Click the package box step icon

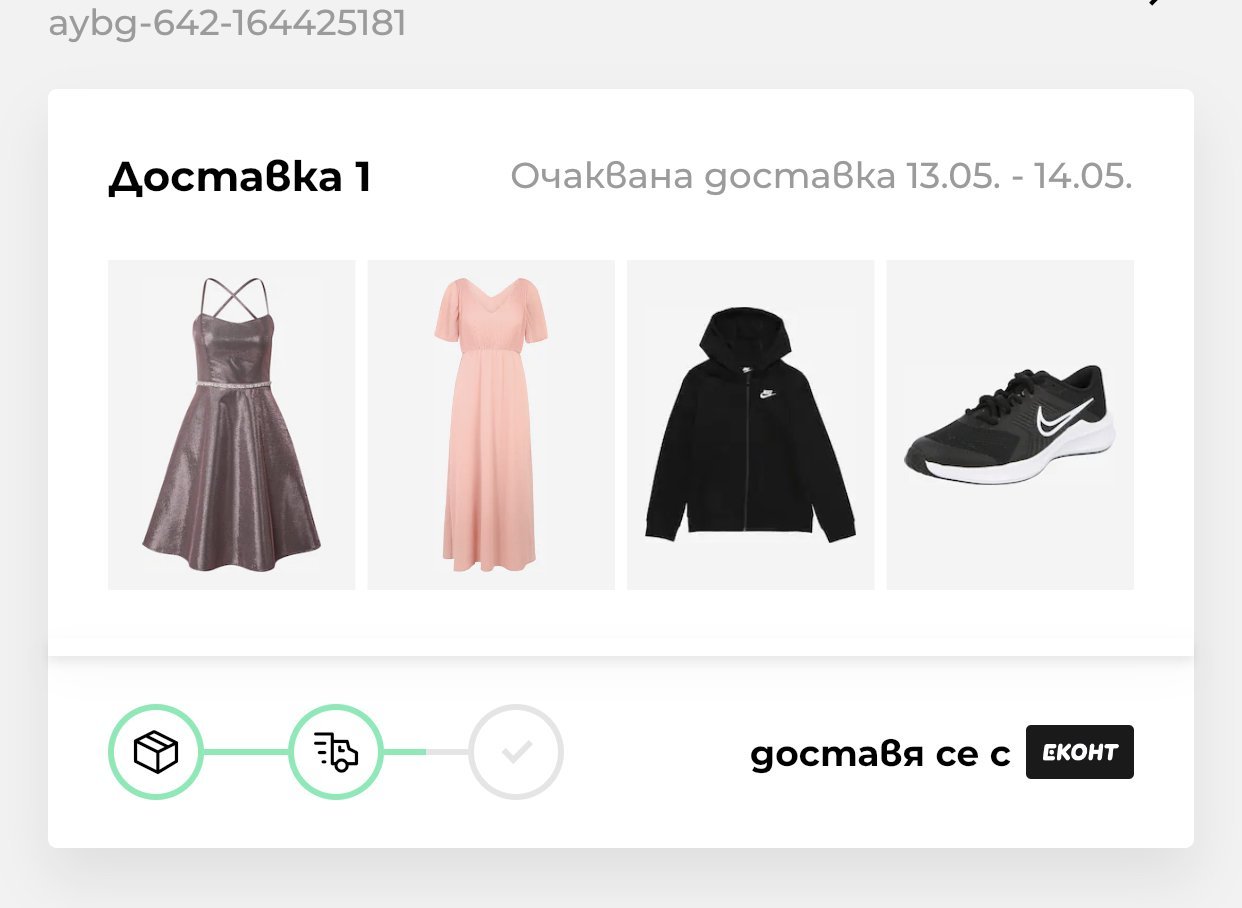(x=155, y=752)
